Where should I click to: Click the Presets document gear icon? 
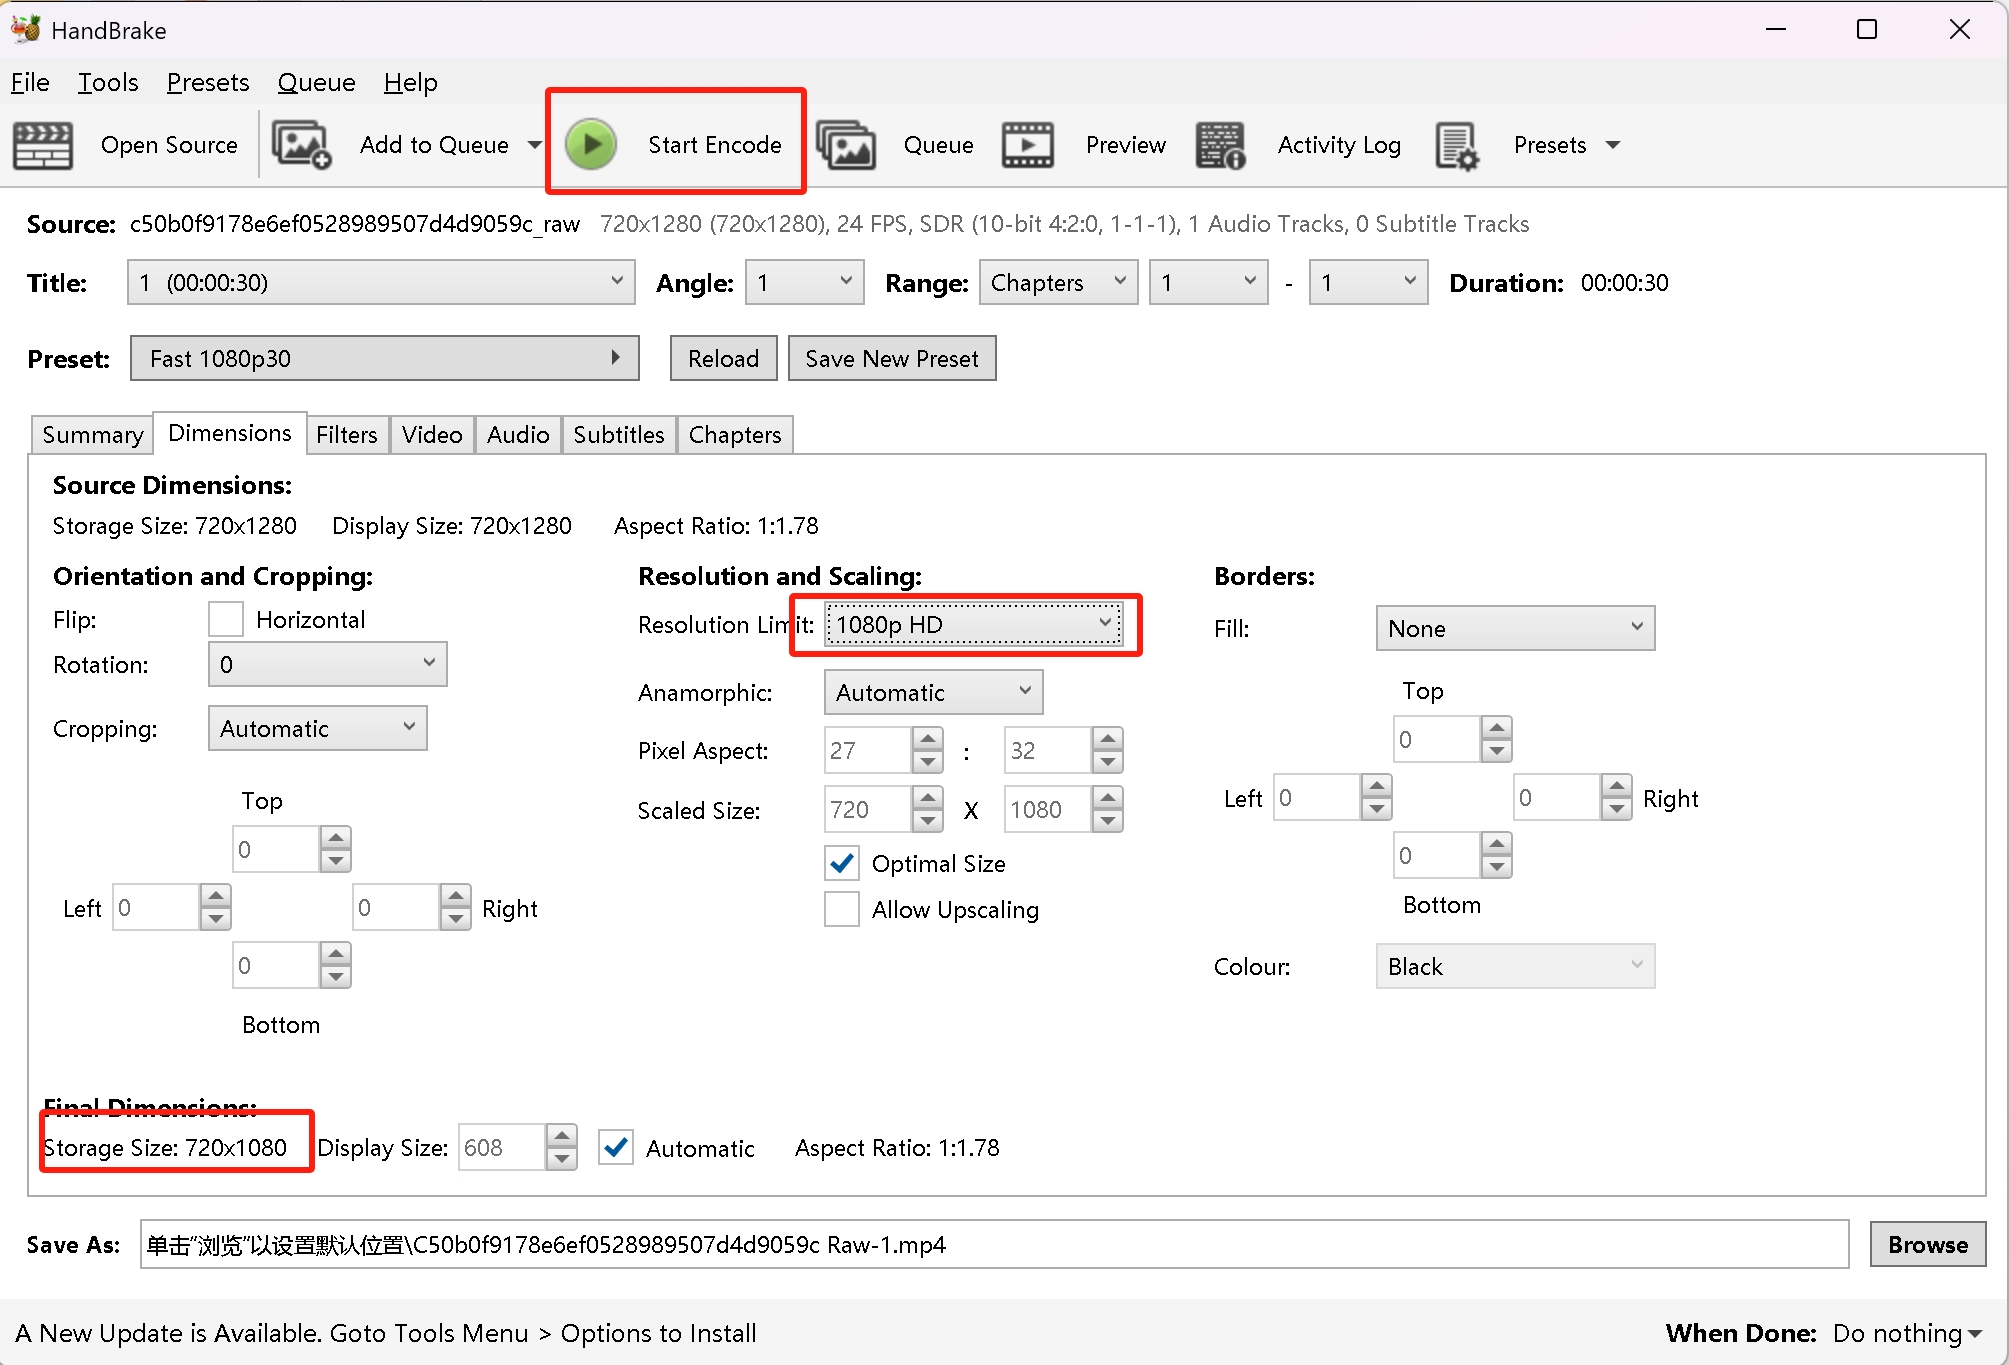pos(1456,146)
